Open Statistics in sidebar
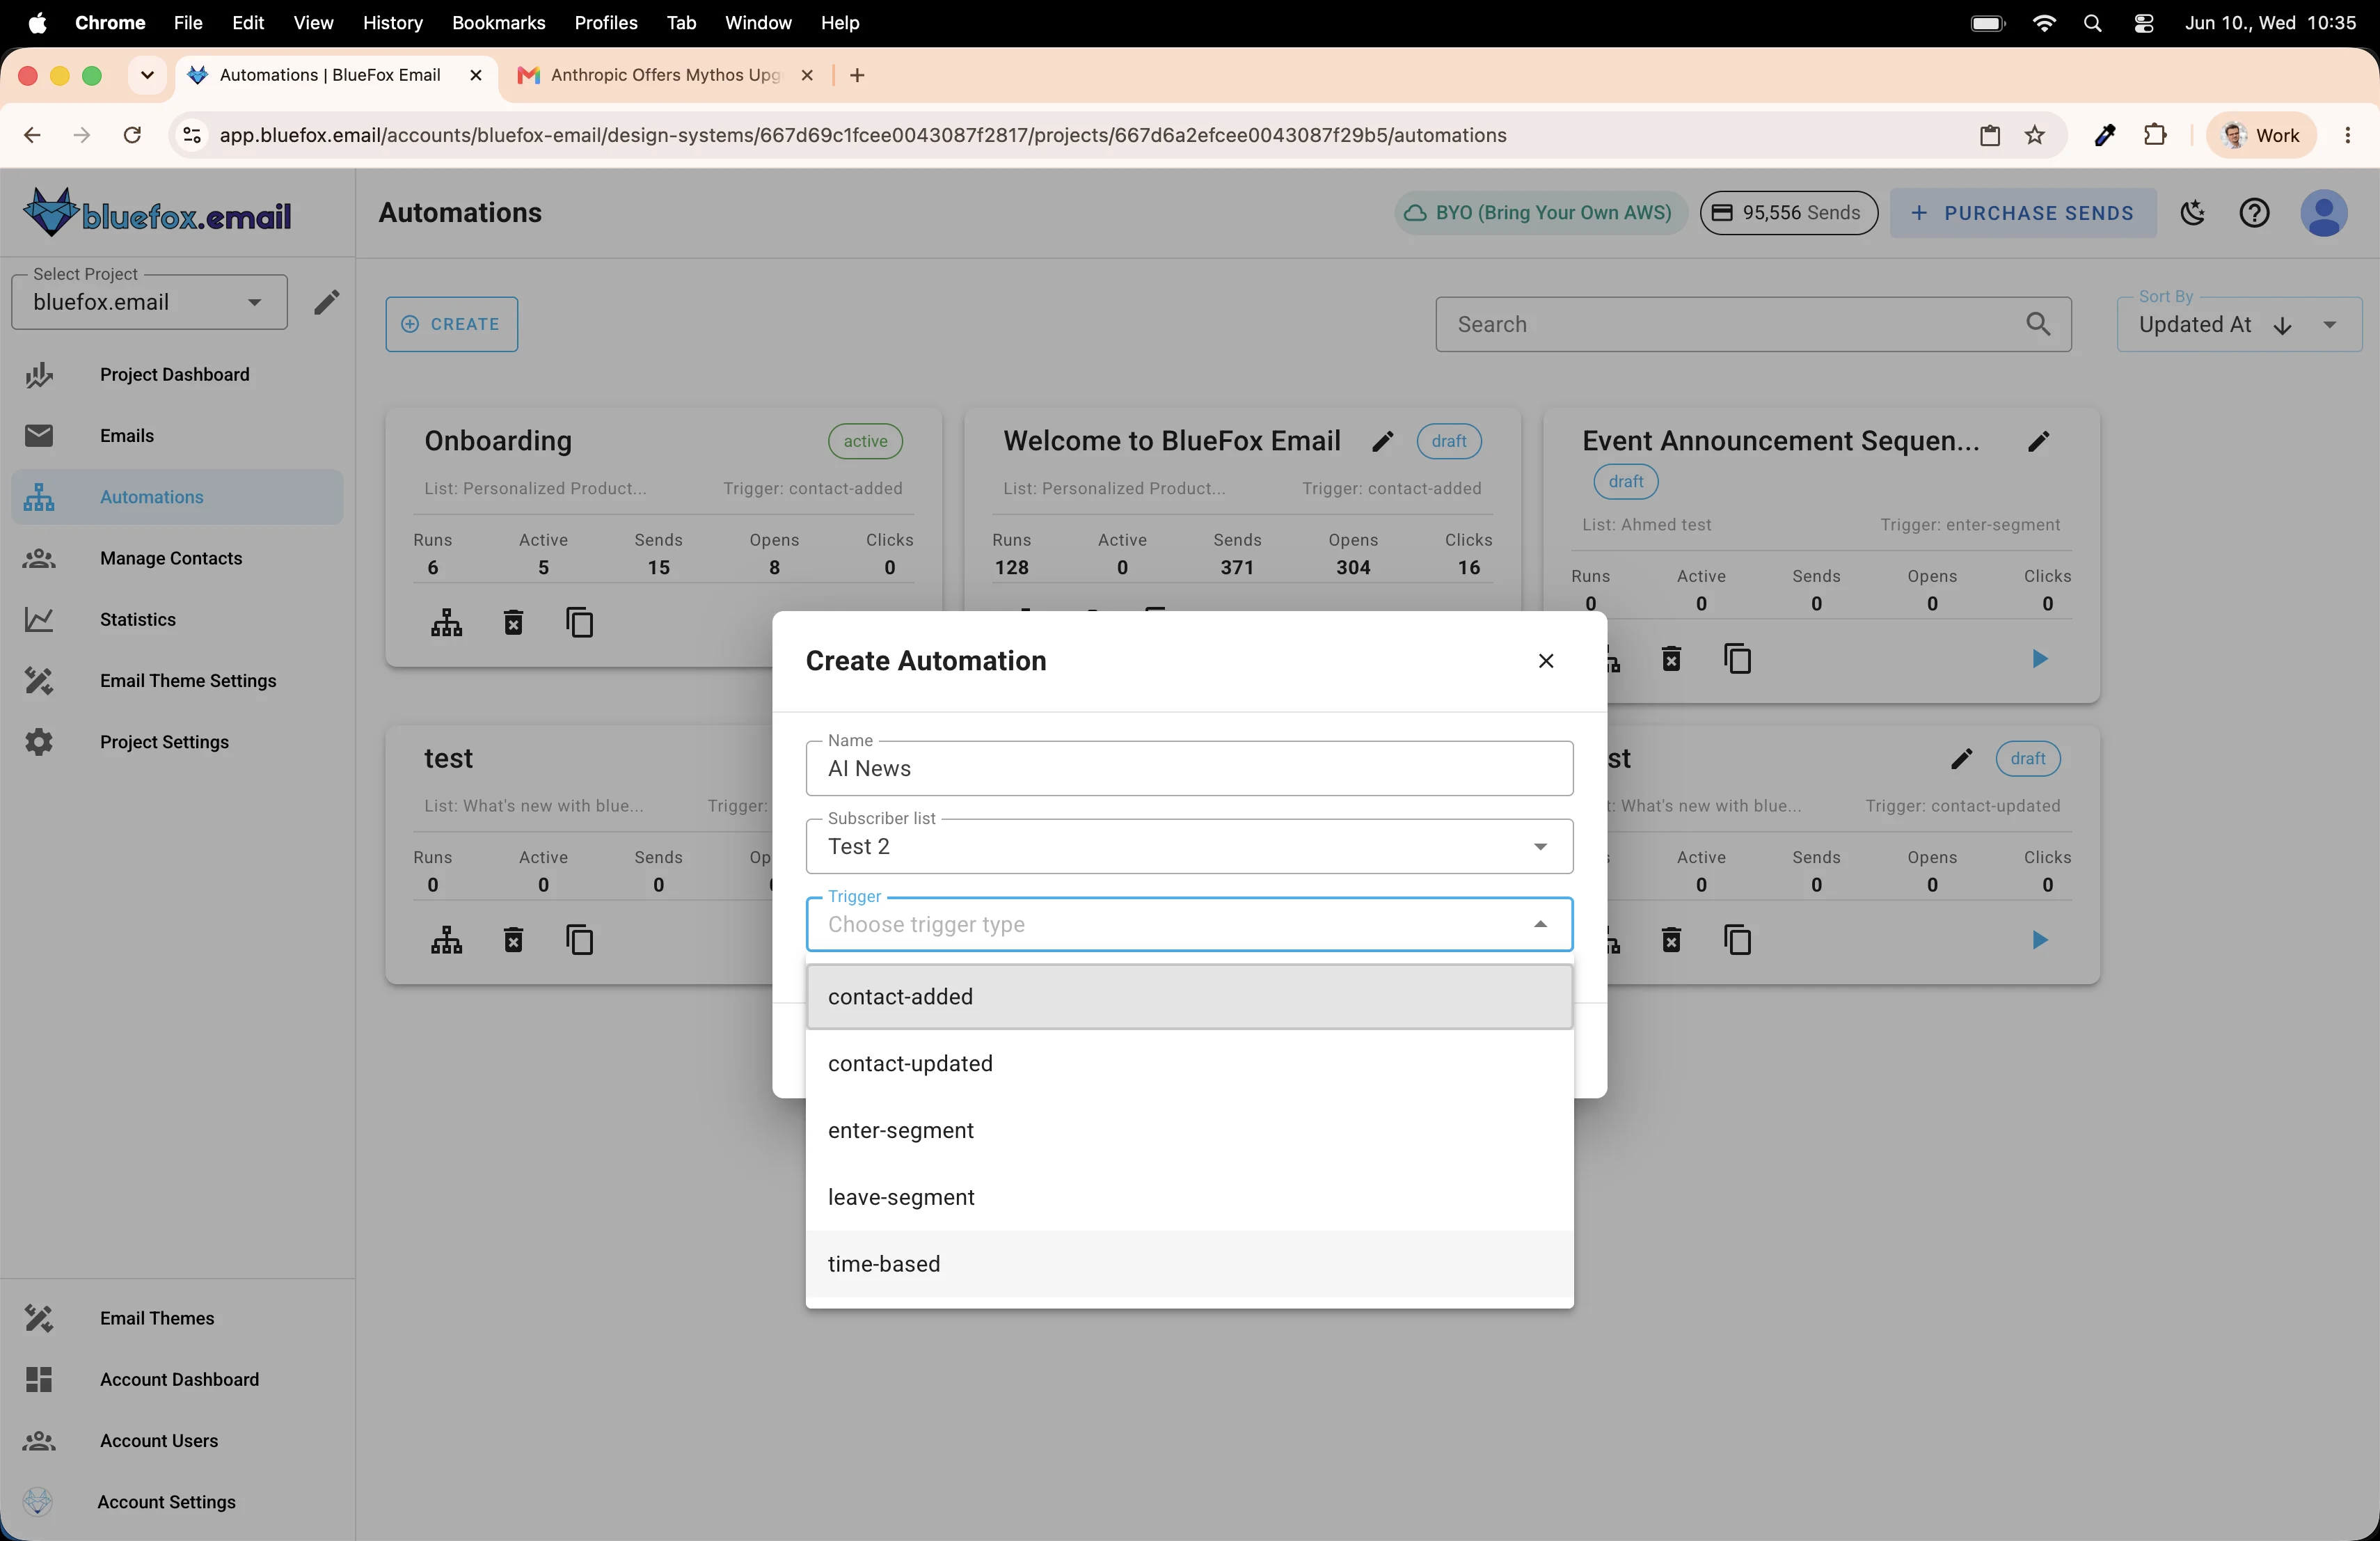The height and width of the screenshot is (1541, 2380). pos(177,619)
